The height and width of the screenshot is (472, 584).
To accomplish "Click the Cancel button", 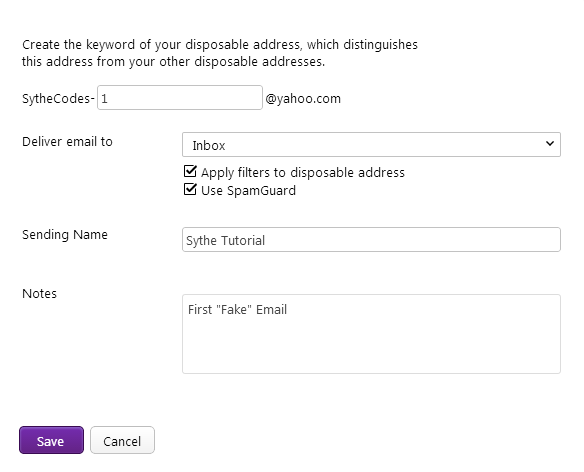I will pos(122,440).
